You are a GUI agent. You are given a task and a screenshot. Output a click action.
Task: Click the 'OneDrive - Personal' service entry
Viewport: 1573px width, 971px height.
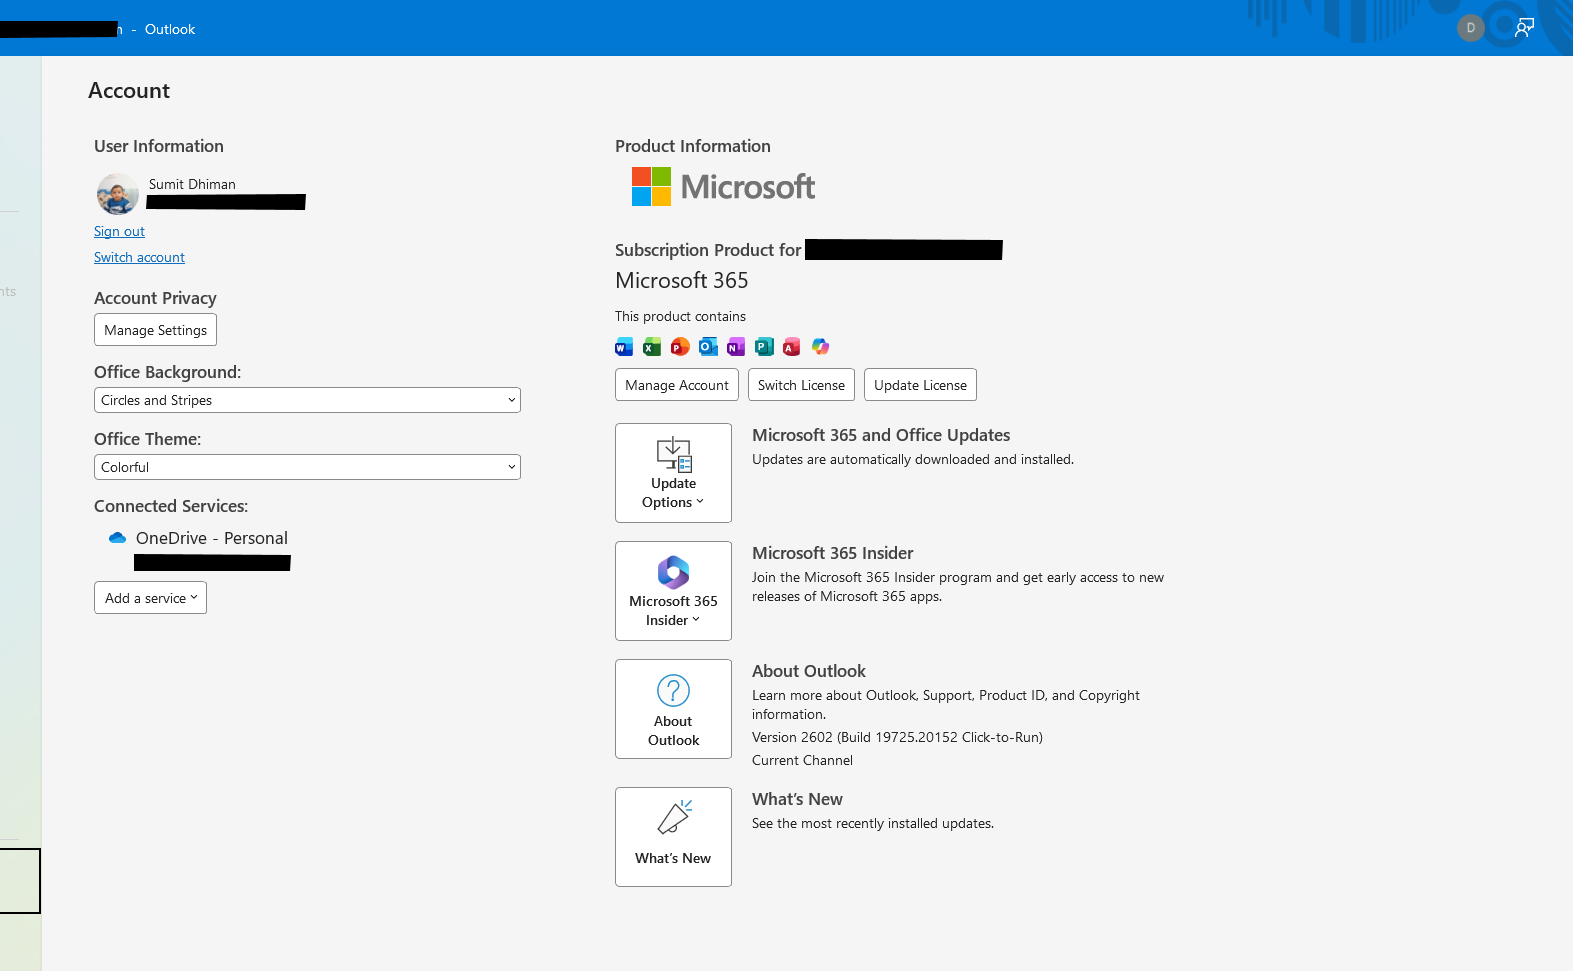(x=212, y=538)
